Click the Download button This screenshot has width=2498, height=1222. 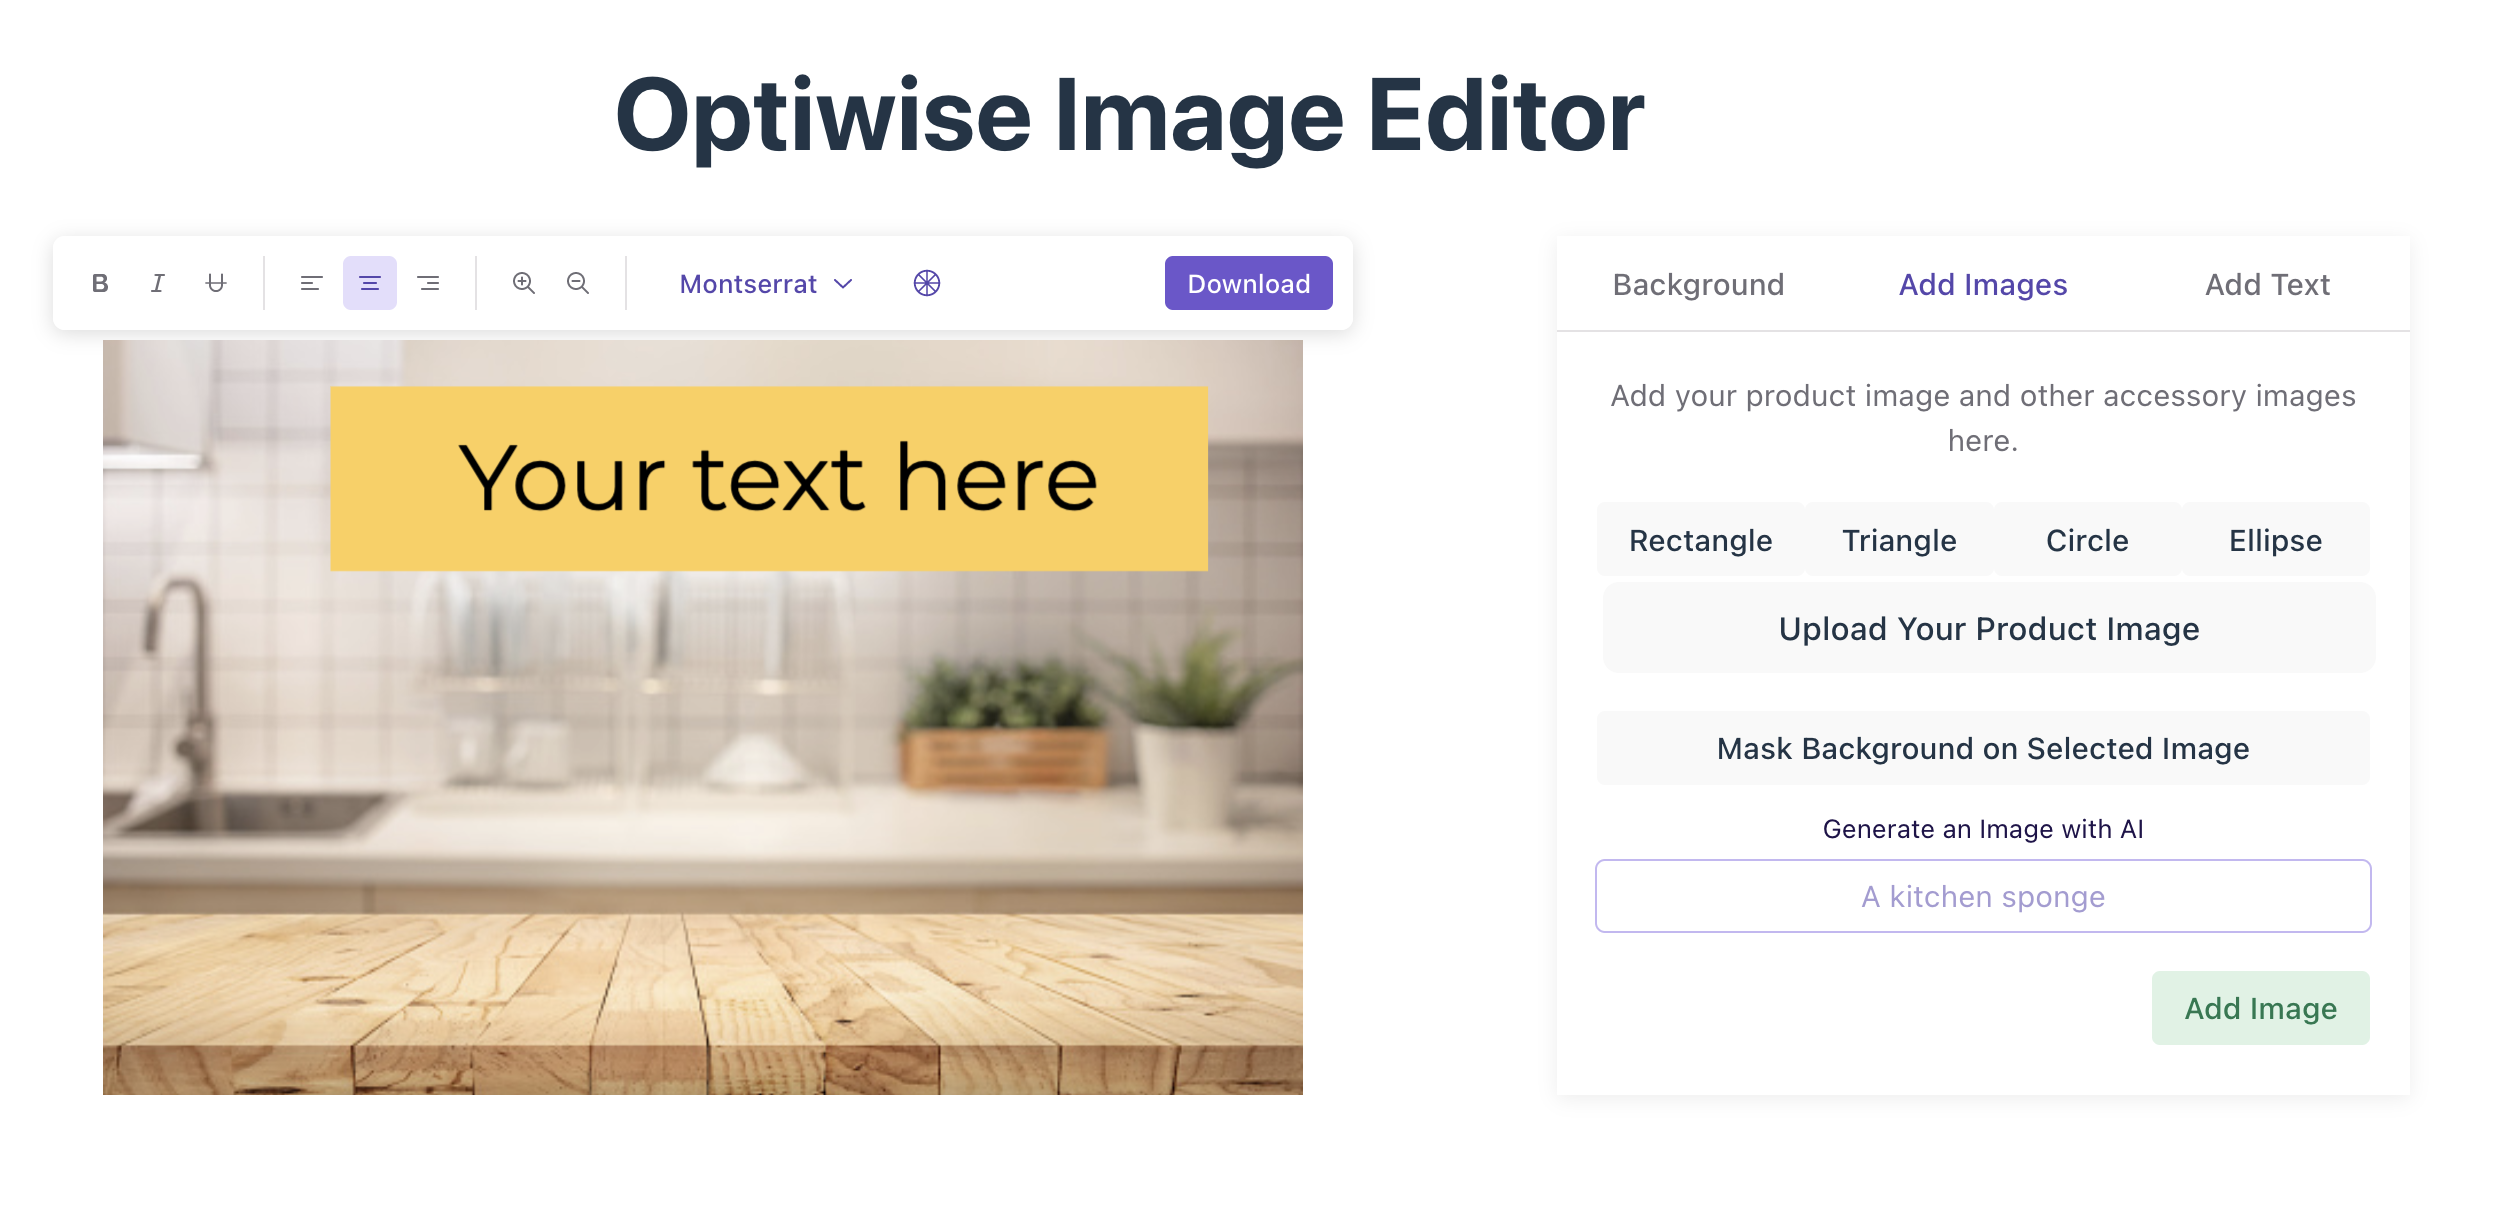click(1247, 284)
